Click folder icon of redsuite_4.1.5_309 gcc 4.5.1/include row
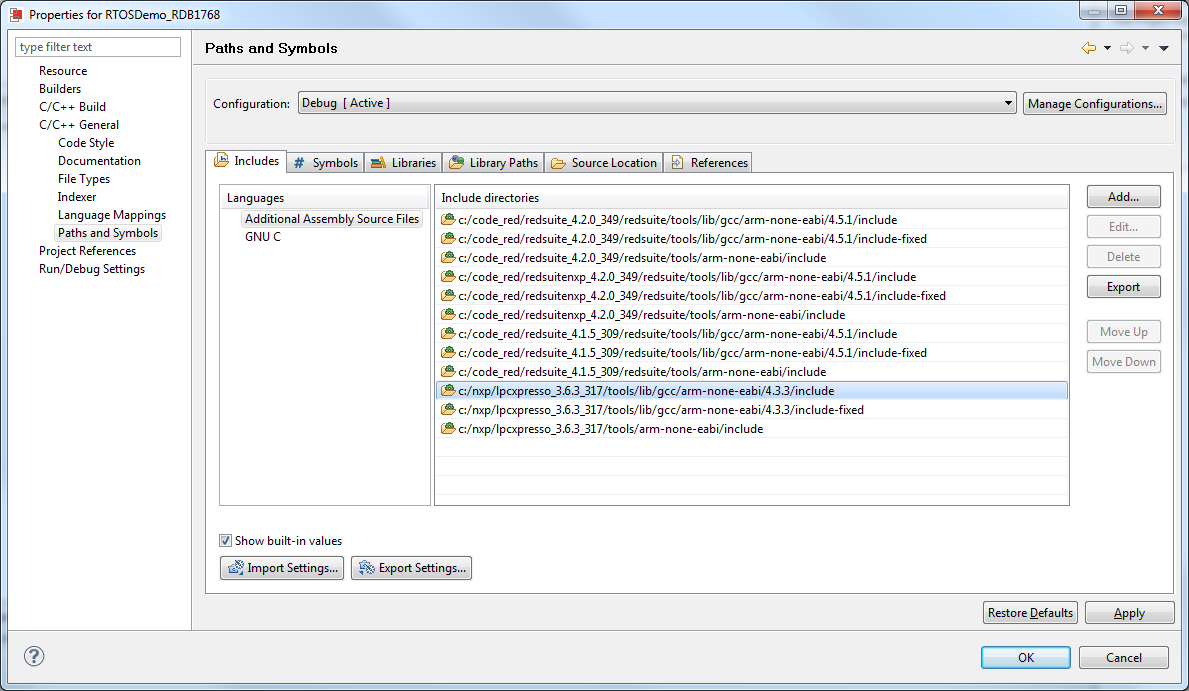Screen dimensions: 1189x691 (448, 333)
